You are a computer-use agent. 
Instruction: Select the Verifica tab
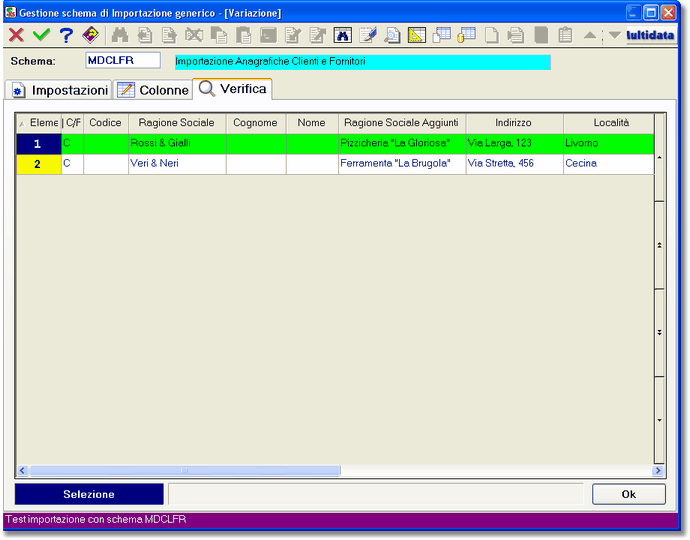coord(232,89)
